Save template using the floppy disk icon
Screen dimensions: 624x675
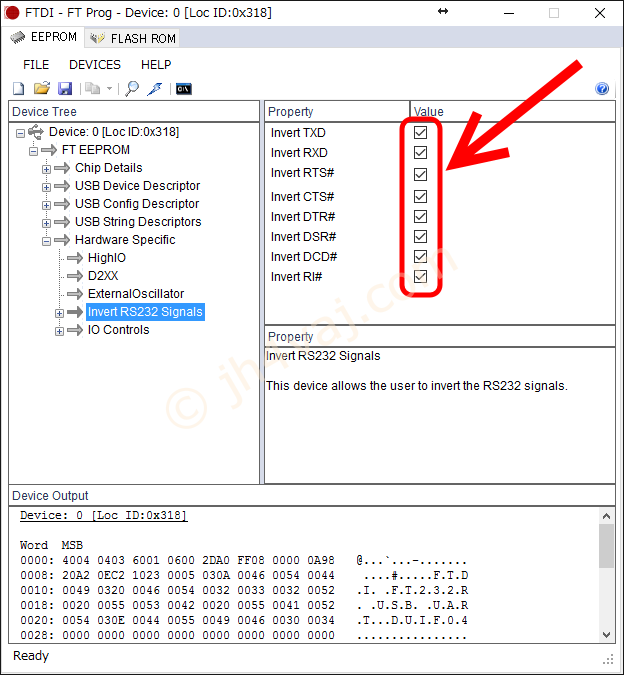pyautogui.click(x=65, y=89)
